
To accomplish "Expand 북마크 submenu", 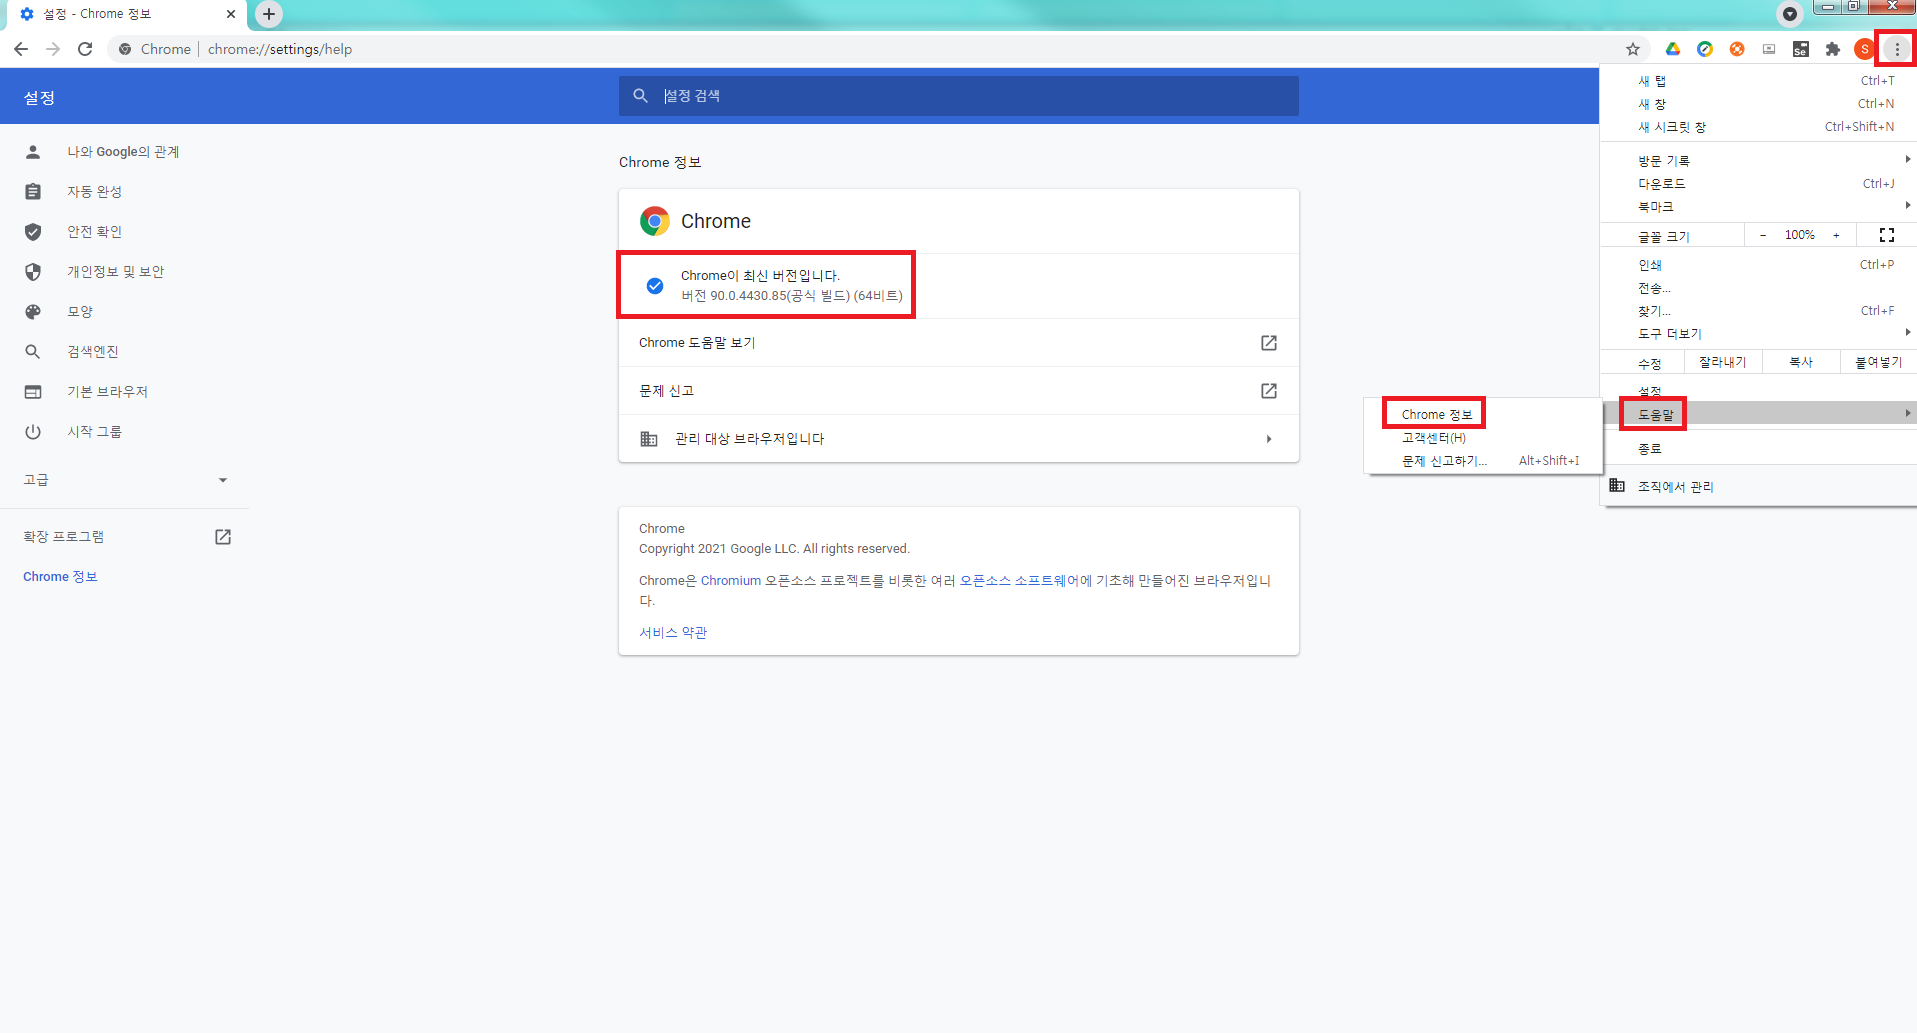I will coord(1758,207).
